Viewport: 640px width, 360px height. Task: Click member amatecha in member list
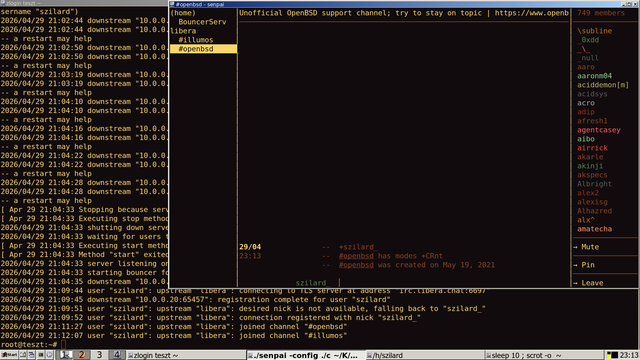click(x=594, y=229)
